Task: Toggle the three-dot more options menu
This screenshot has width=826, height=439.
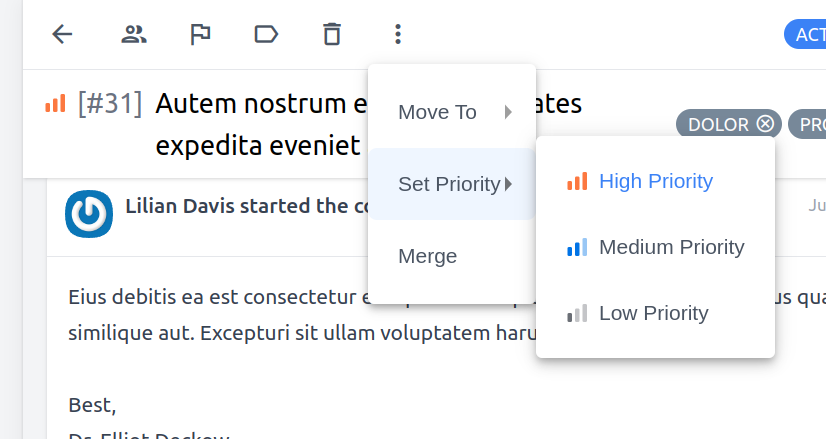Action: tap(398, 35)
